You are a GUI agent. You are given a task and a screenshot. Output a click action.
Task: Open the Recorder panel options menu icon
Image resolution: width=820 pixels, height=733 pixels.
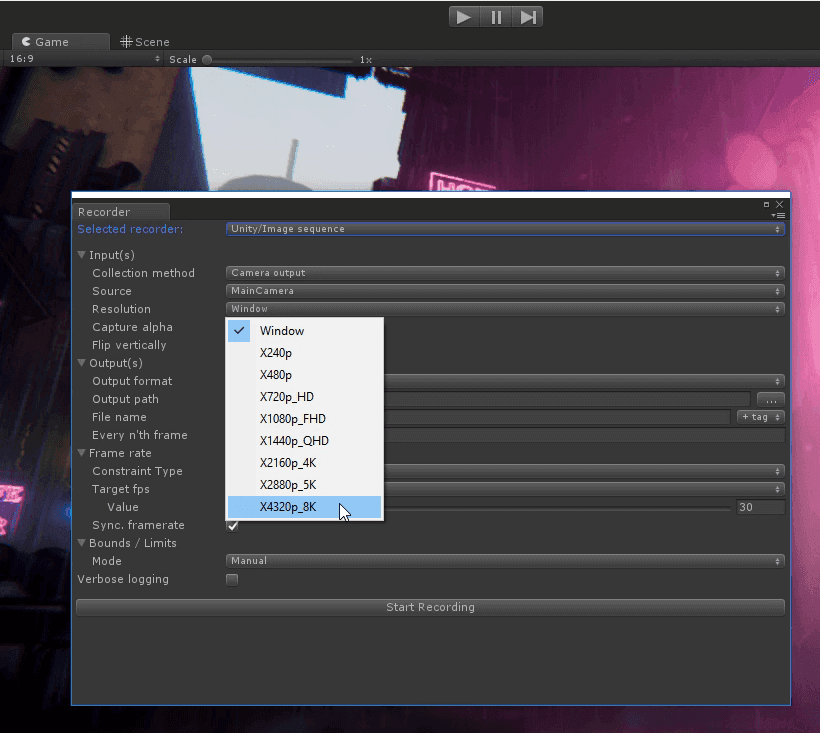pyautogui.click(x=779, y=215)
